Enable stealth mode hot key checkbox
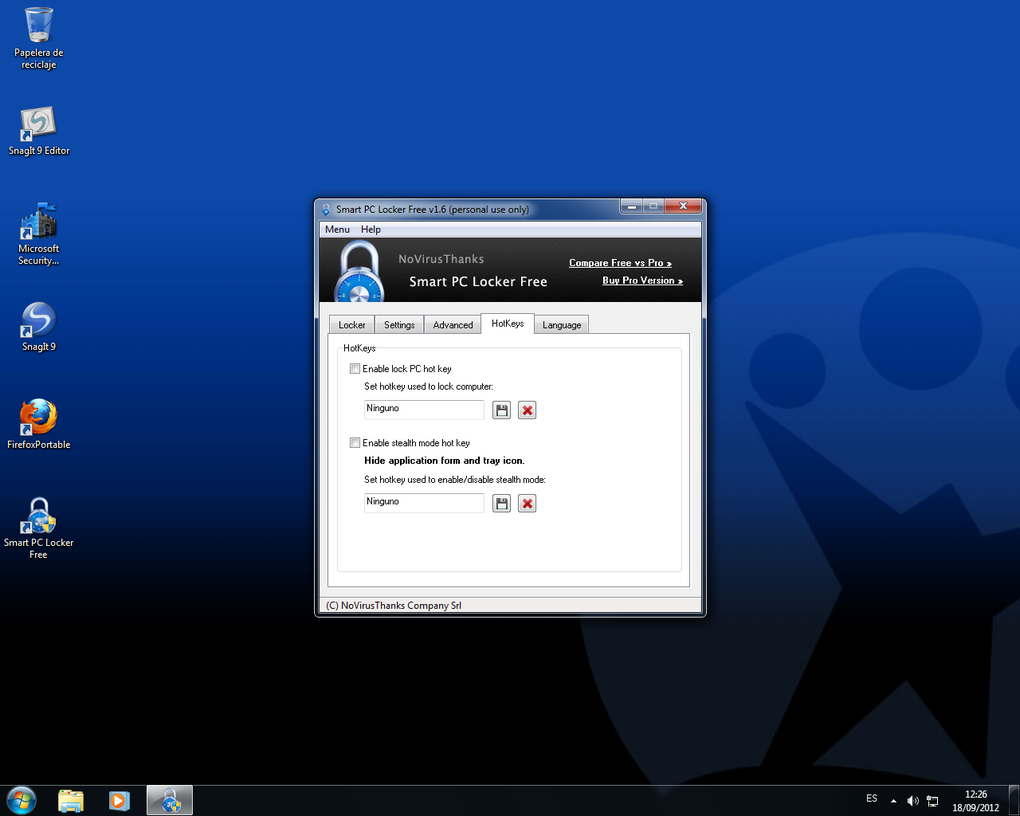Viewport: 1020px width, 816px height. coord(355,443)
